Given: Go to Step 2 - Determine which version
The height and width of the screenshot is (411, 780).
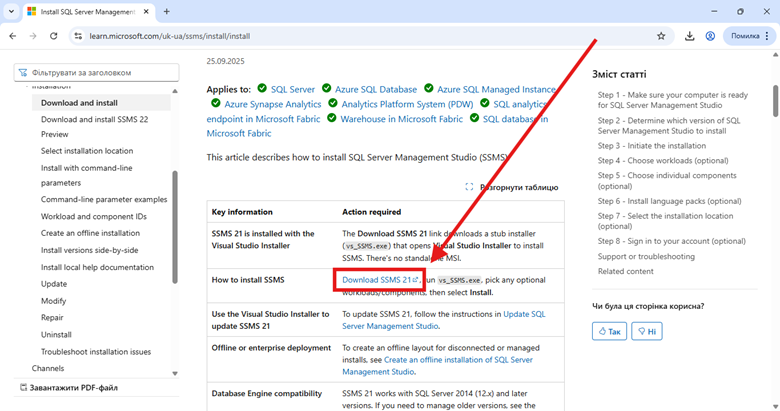Looking at the screenshot, I should click(x=669, y=126).
